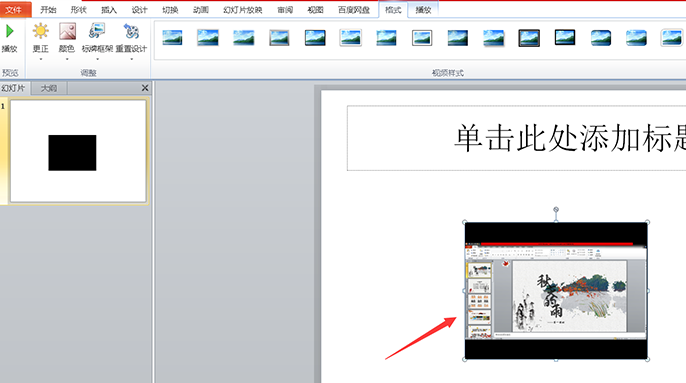
Task: Close the slides thumbnail pane
Action: tap(145, 88)
